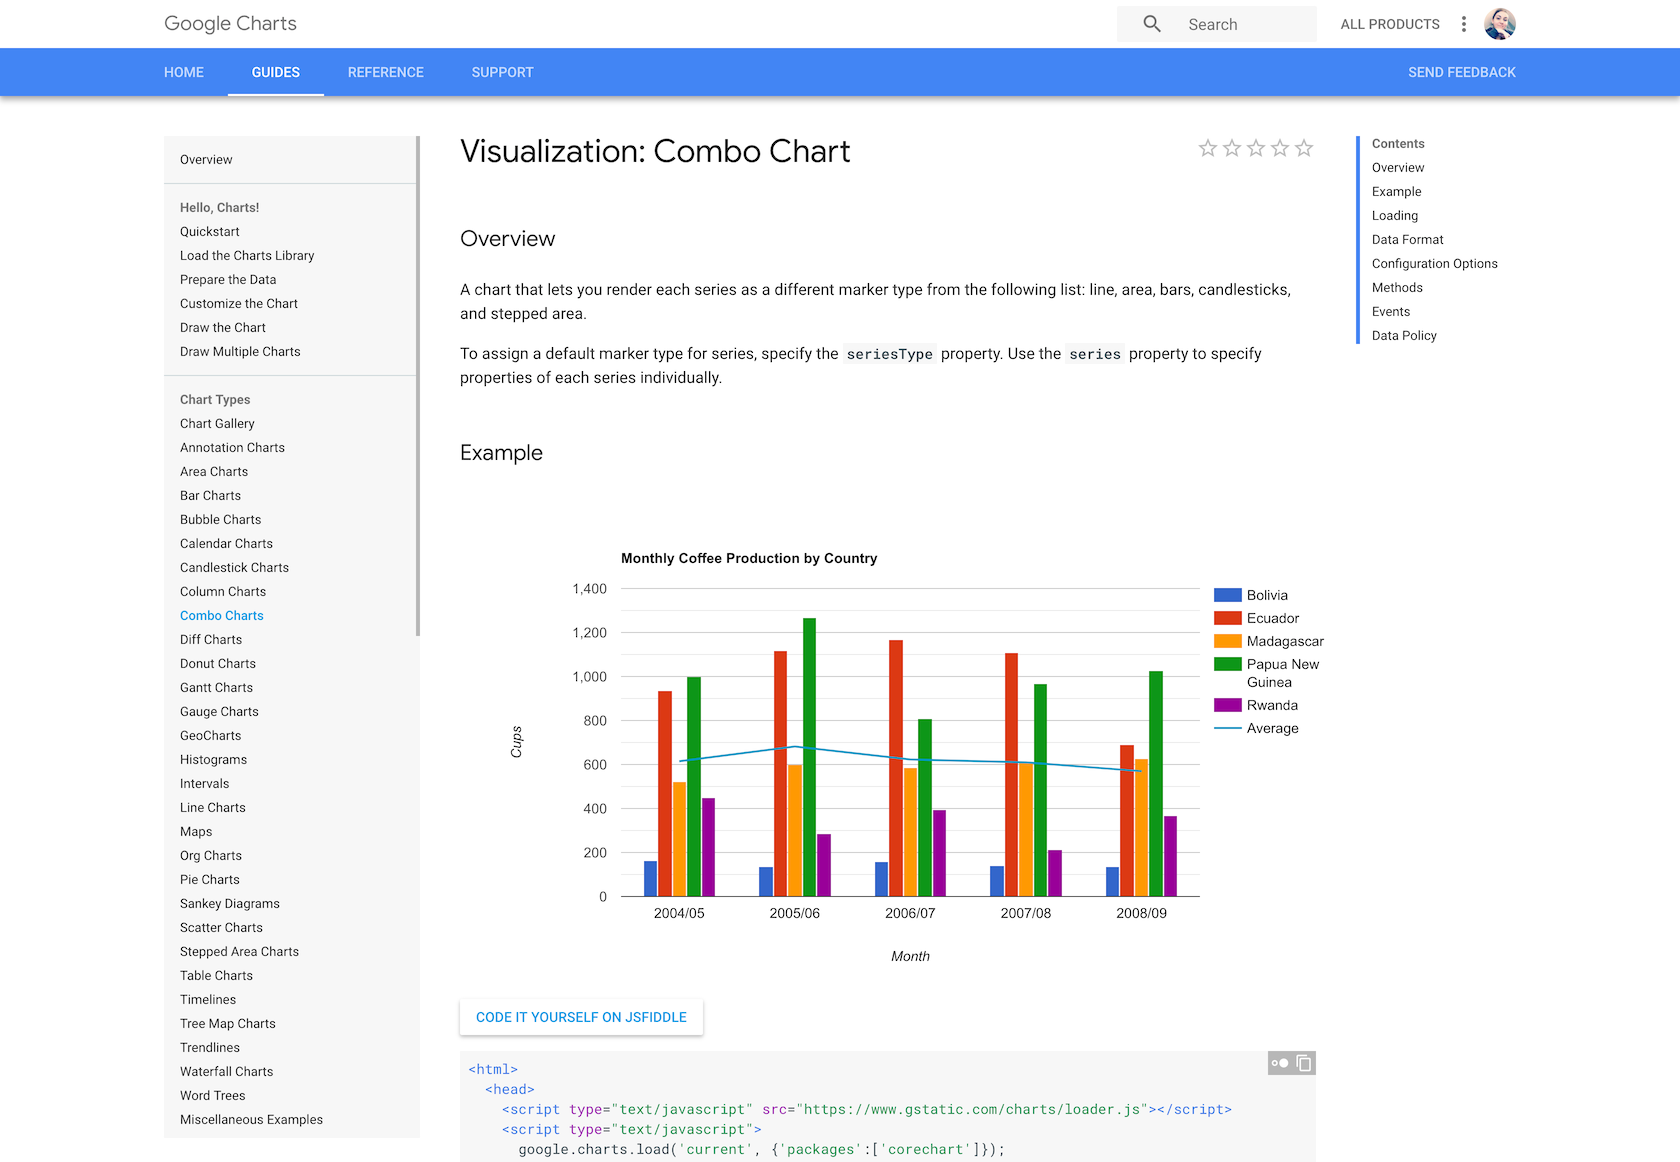The width and height of the screenshot is (1680, 1162).
Task: Jump to Configuration Options in Contents
Action: coord(1434,264)
